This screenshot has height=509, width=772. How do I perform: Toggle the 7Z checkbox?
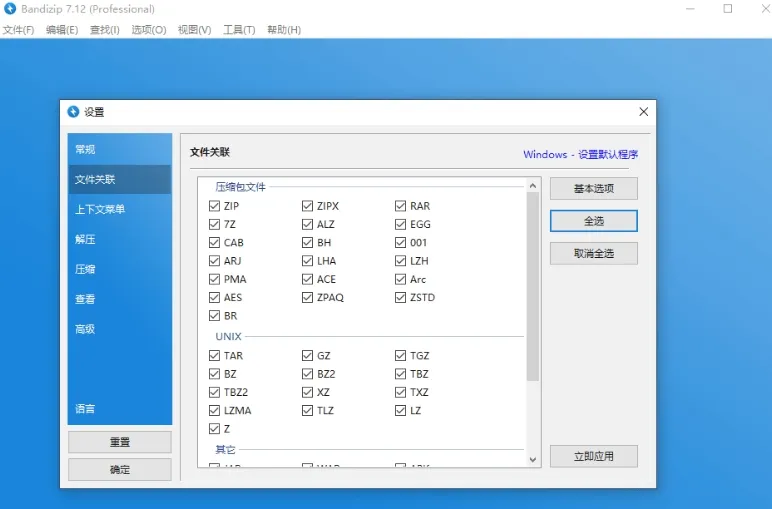[x=214, y=224]
